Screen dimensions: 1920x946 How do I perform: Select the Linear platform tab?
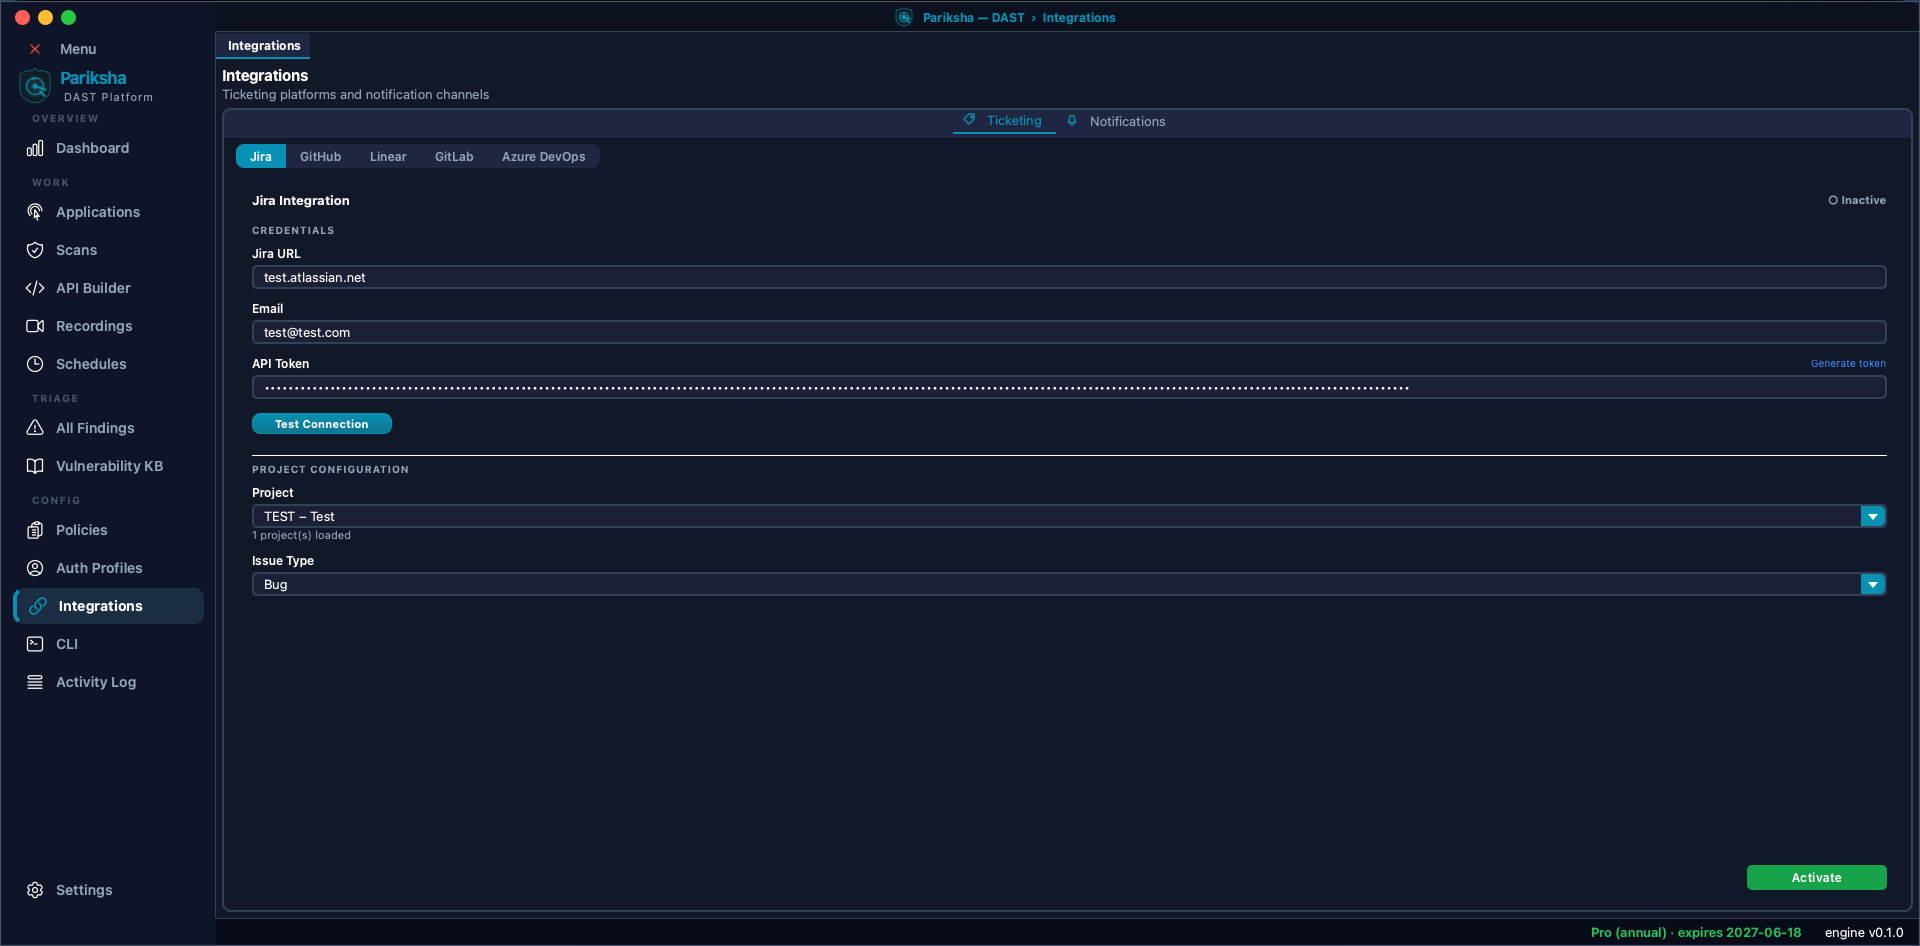coord(388,156)
